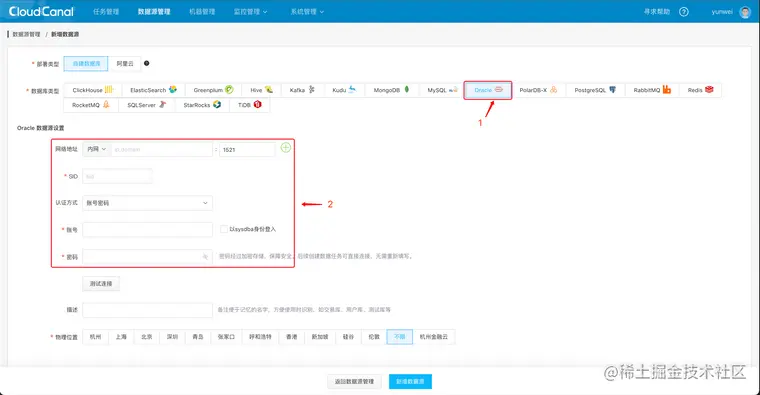Click the 寻求帮助 link
Viewport: 760px width, 395px height.
[x=656, y=12]
